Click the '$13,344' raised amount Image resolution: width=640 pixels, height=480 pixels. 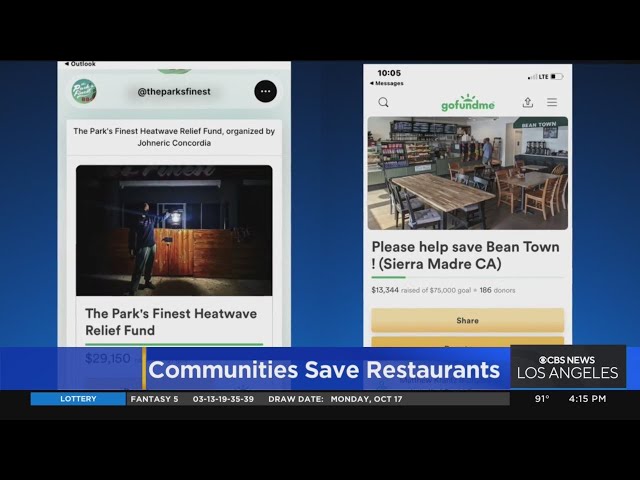click(384, 290)
